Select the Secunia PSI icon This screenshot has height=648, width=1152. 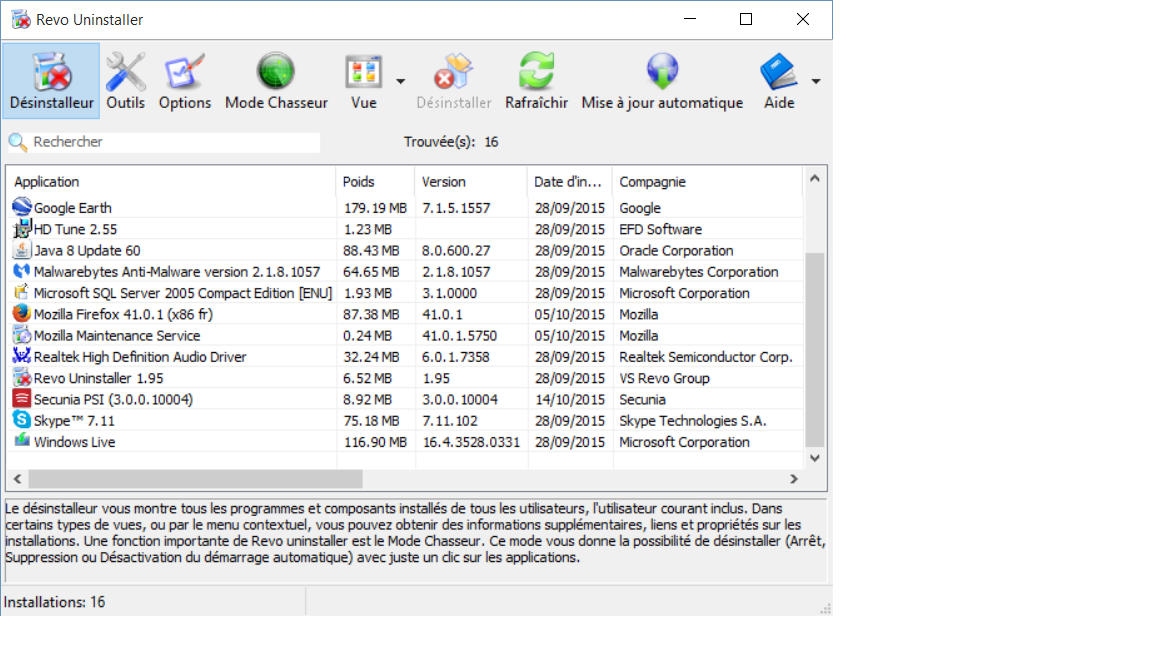coord(21,399)
